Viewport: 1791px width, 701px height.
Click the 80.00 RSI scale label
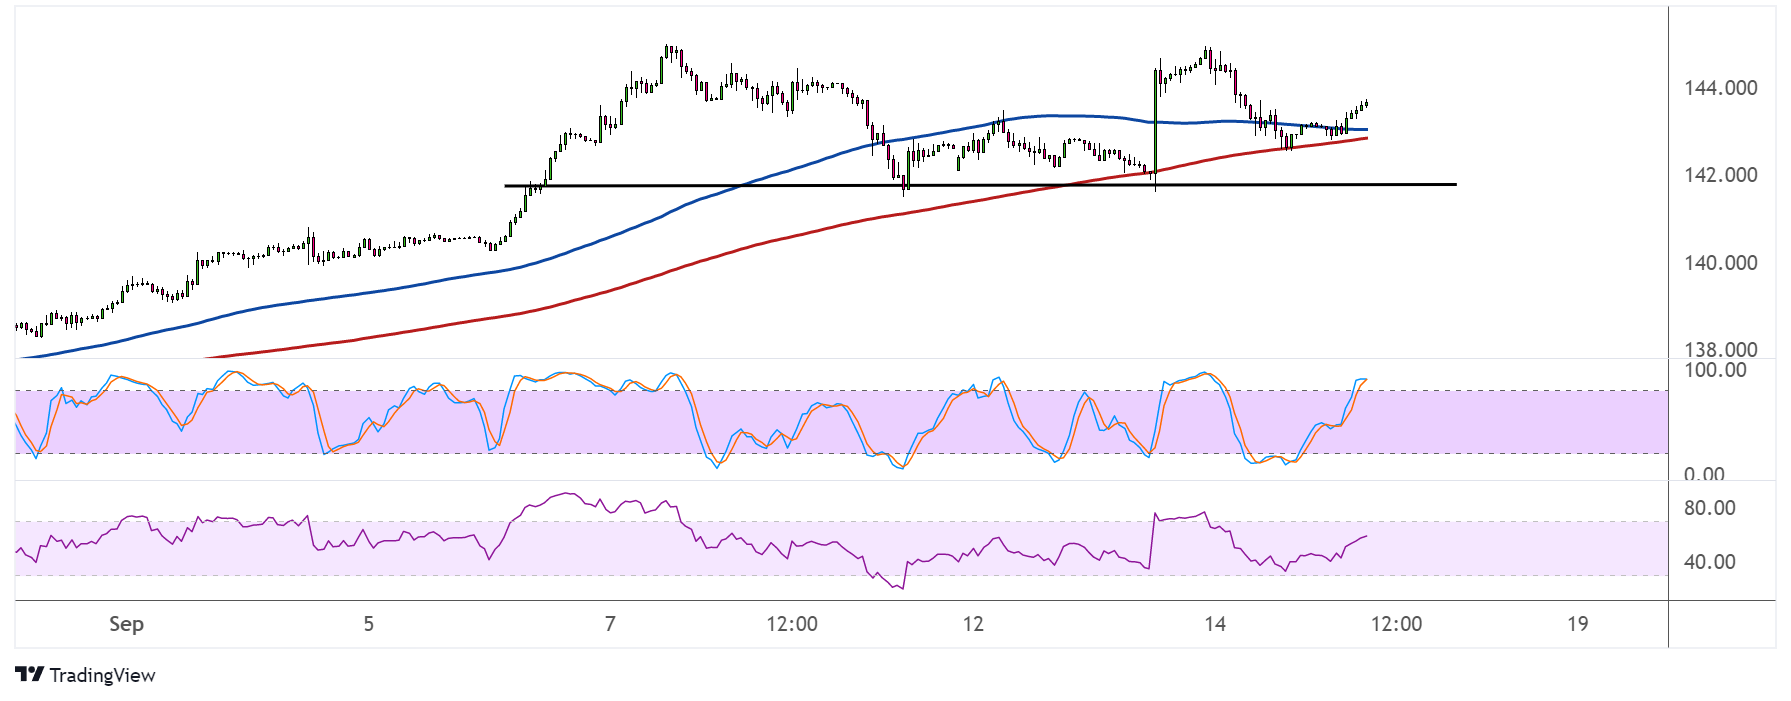click(x=1709, y=508)
